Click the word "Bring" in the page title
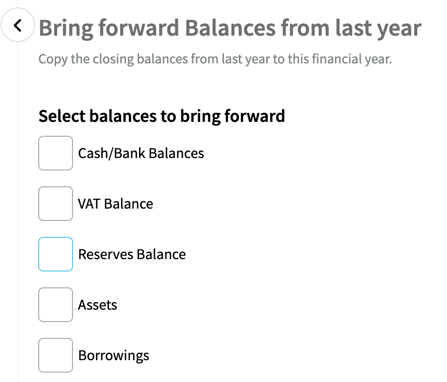Image resolution: width=447 pixels, height=382 pixels. tap(66, 29)
